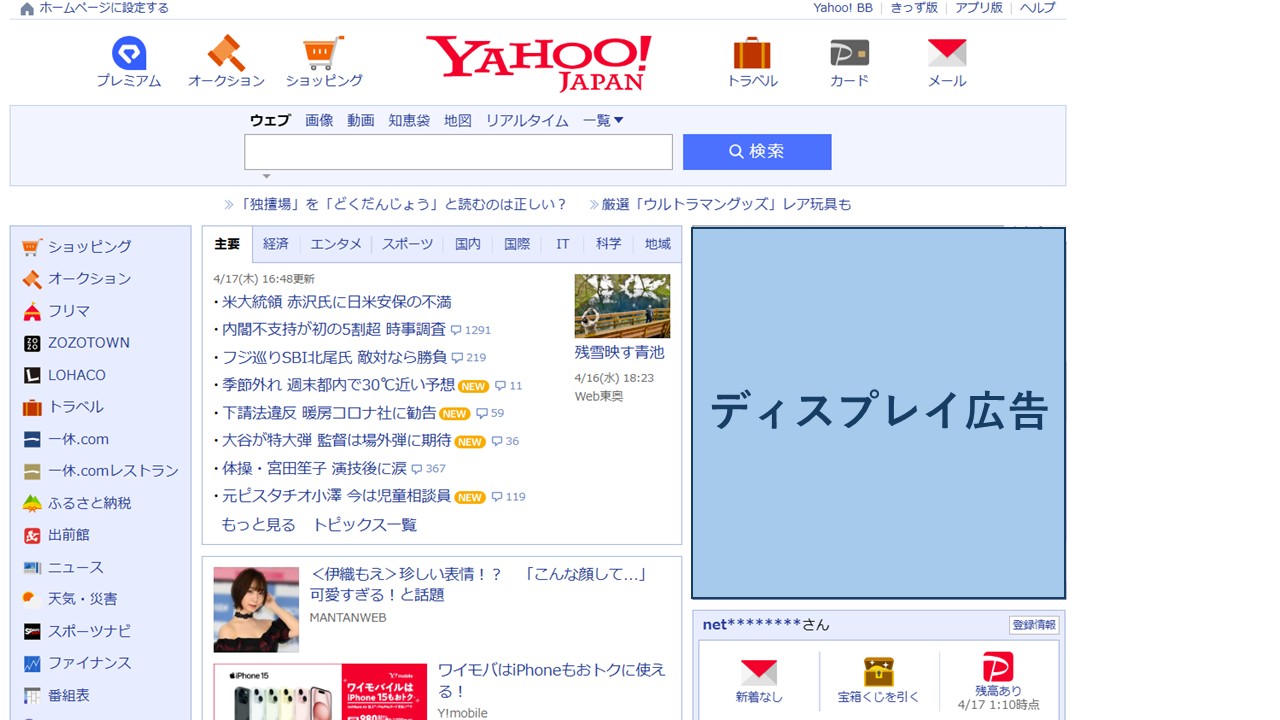Open the iPhone15 Y!mobile ad thumbnail
The width and height of the screenshot is (1280, 720).
click(320, 692)
